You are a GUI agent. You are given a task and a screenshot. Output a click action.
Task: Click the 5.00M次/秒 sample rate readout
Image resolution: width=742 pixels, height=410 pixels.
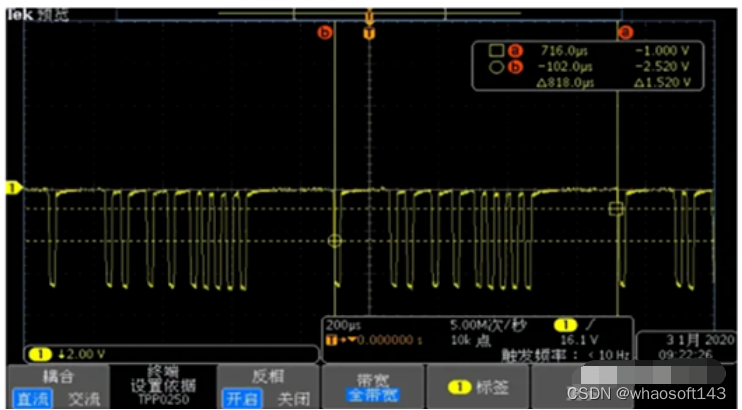488,325
